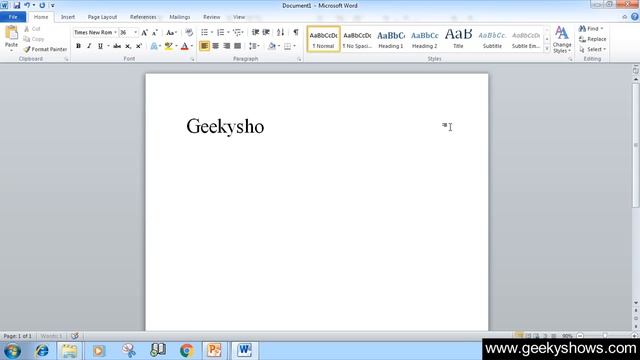Viewport: 640px width, 360px height.
Task: Open the Shading dropdown
Action: tap(274, 46)
